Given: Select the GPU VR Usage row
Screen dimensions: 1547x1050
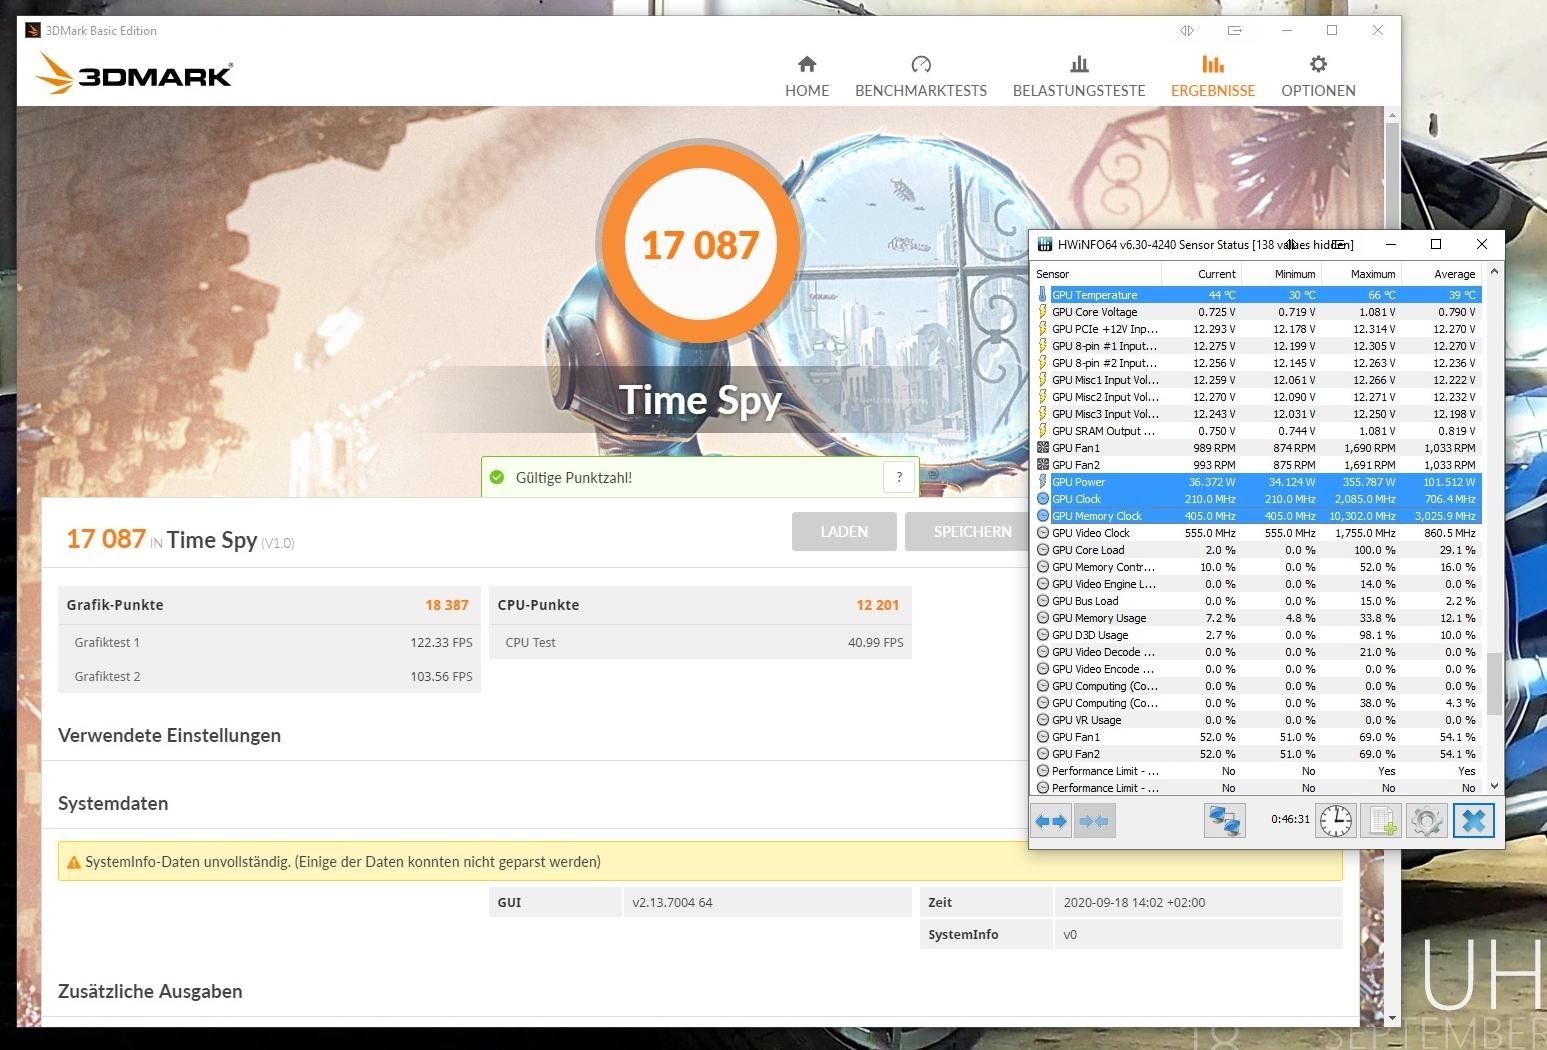Looking at the screenshot, I should 1257,720.
